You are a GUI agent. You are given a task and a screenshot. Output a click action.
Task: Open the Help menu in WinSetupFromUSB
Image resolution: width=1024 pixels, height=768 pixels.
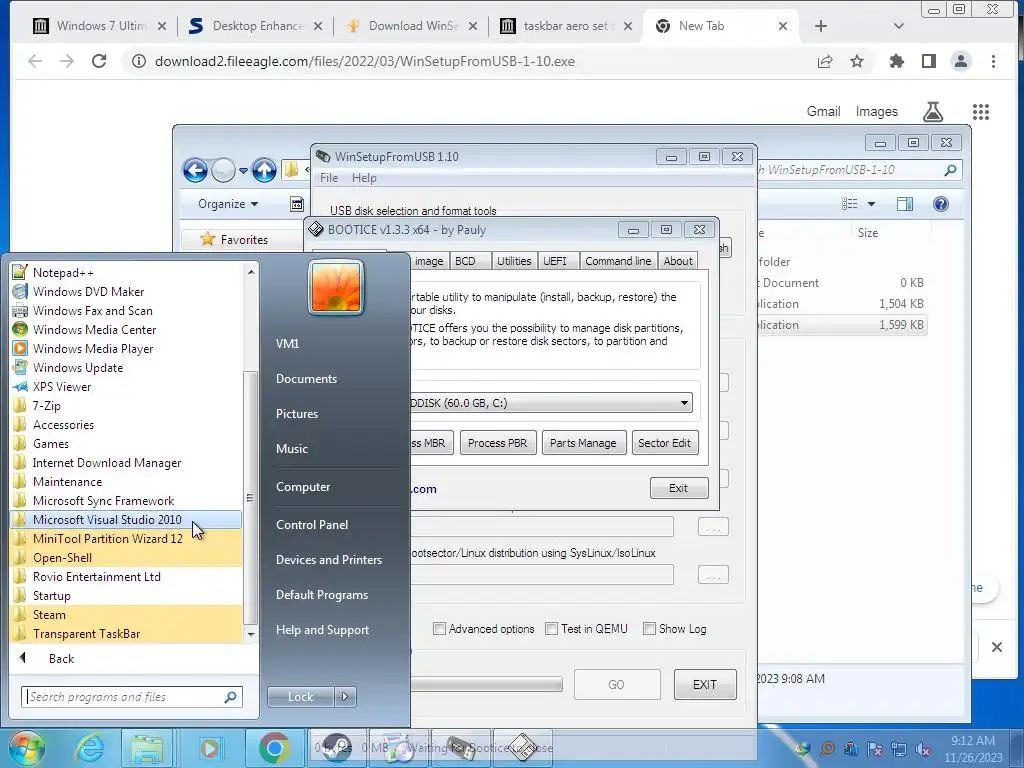(364, 178)
